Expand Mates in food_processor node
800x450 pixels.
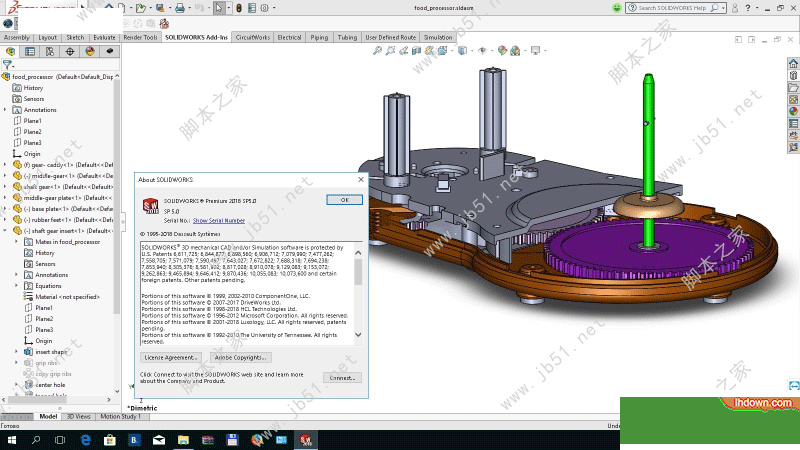pos(16,242)
